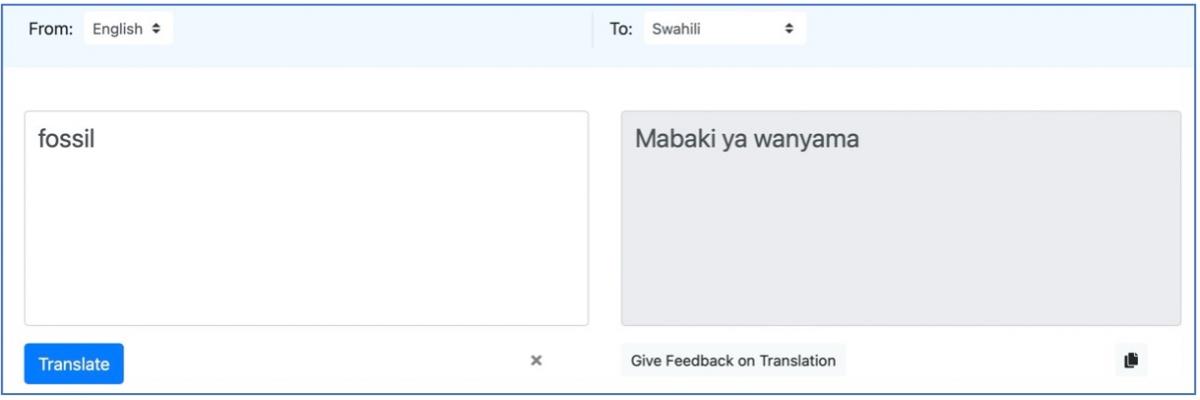The width and height of the screenshot is (1200, 400).
Task: Click the up-down arrows beside English
Action: click(x=156, y=29)
